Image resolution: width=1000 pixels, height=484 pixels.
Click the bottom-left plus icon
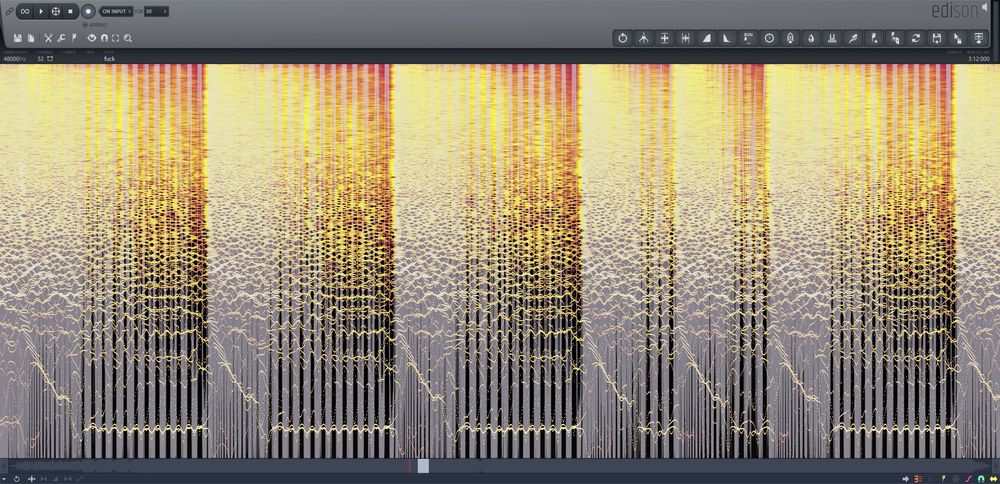point(31,479)
